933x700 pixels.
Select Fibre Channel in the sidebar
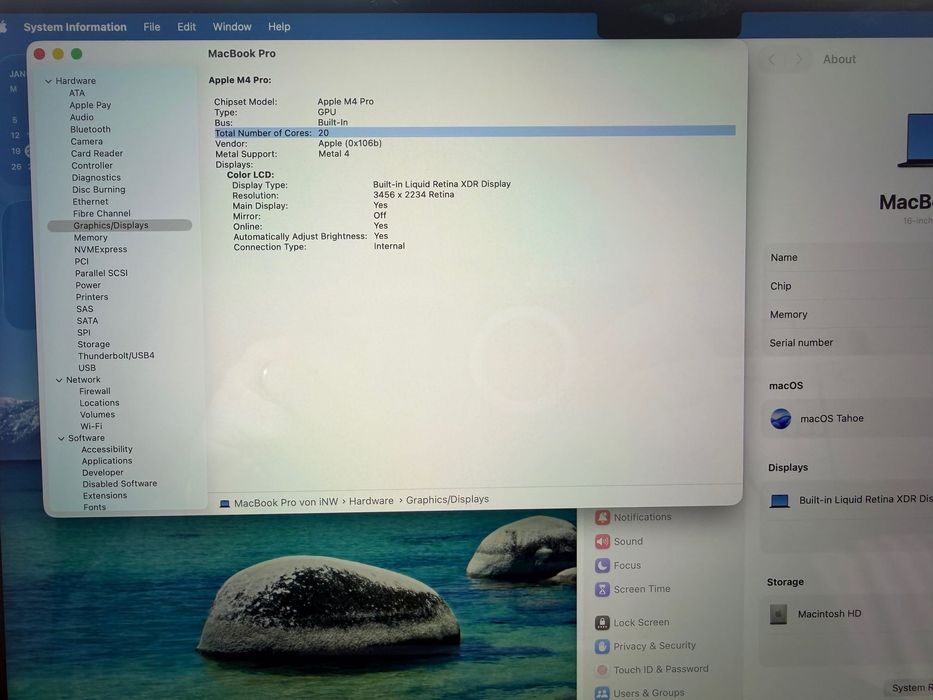click(x=102, y=213)
